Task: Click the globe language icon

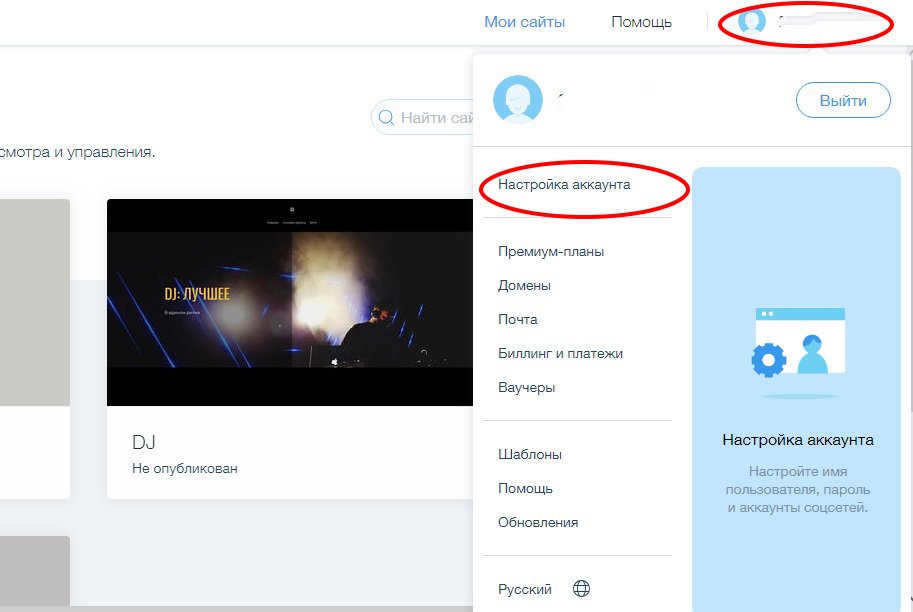Action: [581, 589]
